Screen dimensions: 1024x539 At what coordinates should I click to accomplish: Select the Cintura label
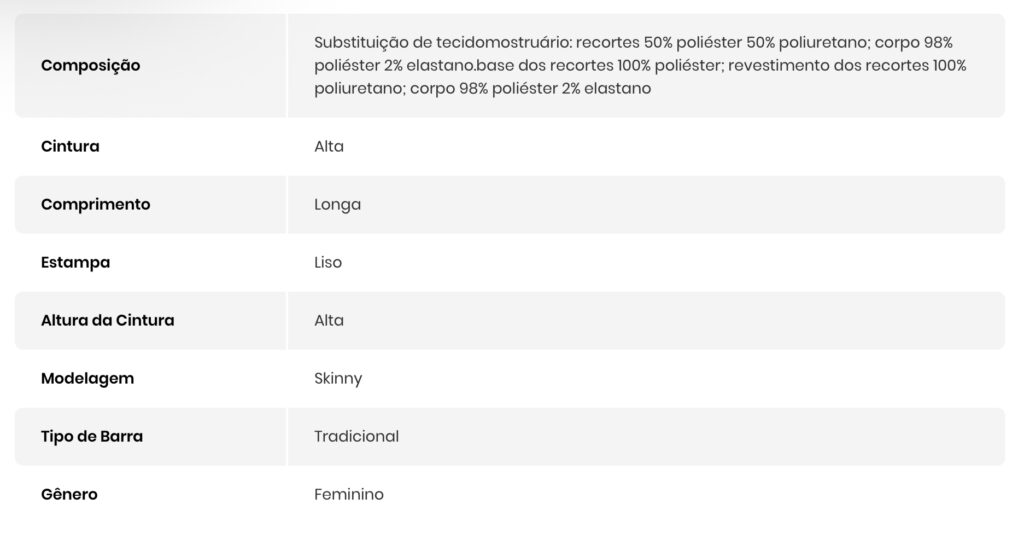(x=70, y=146)
